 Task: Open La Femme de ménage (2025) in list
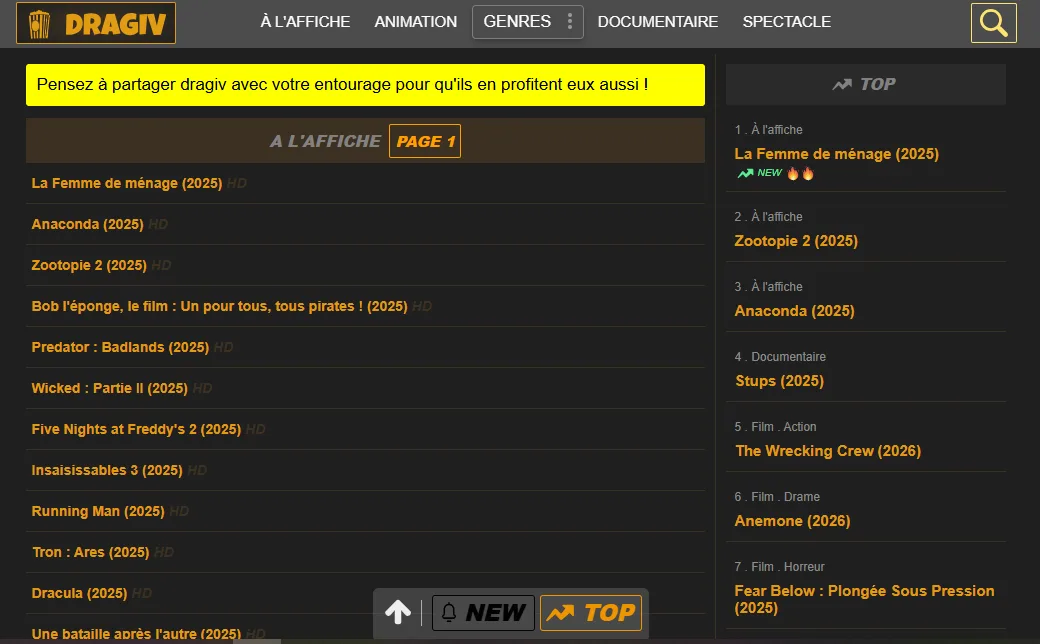pyautogui.click(x=127, y=184)
